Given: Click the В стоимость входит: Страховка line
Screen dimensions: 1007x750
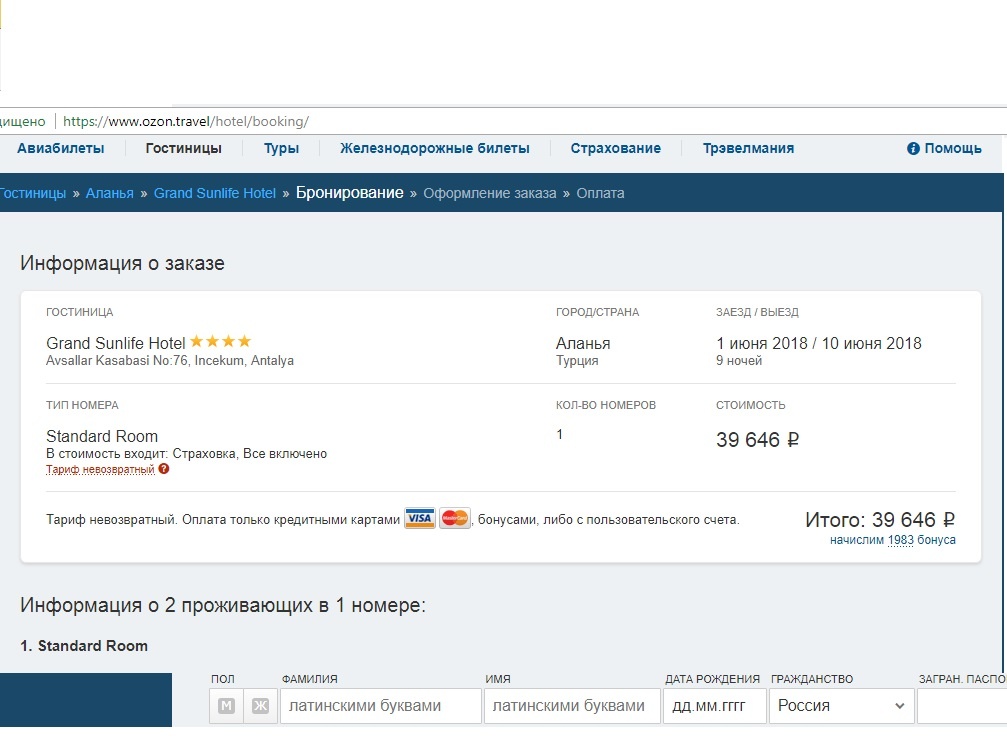Looking at the screenshot, I should coord(186,454).
